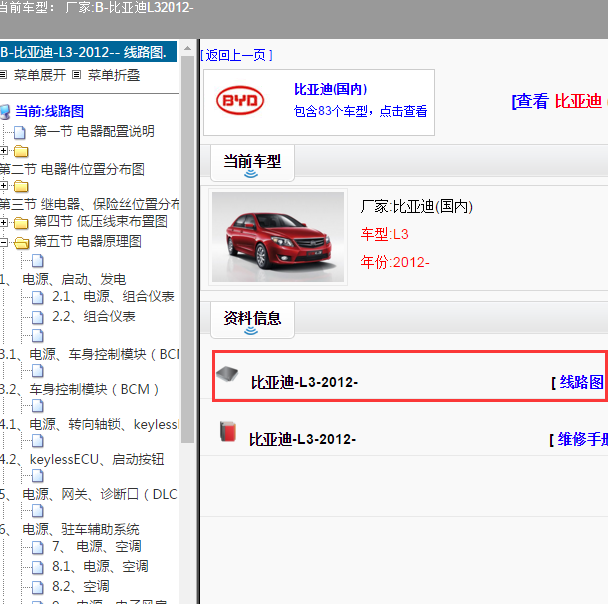Click 菜单折叠 text to collapse menu
Image resolution: width=608 pixels, height=604 pixels.
click(114, 75)
